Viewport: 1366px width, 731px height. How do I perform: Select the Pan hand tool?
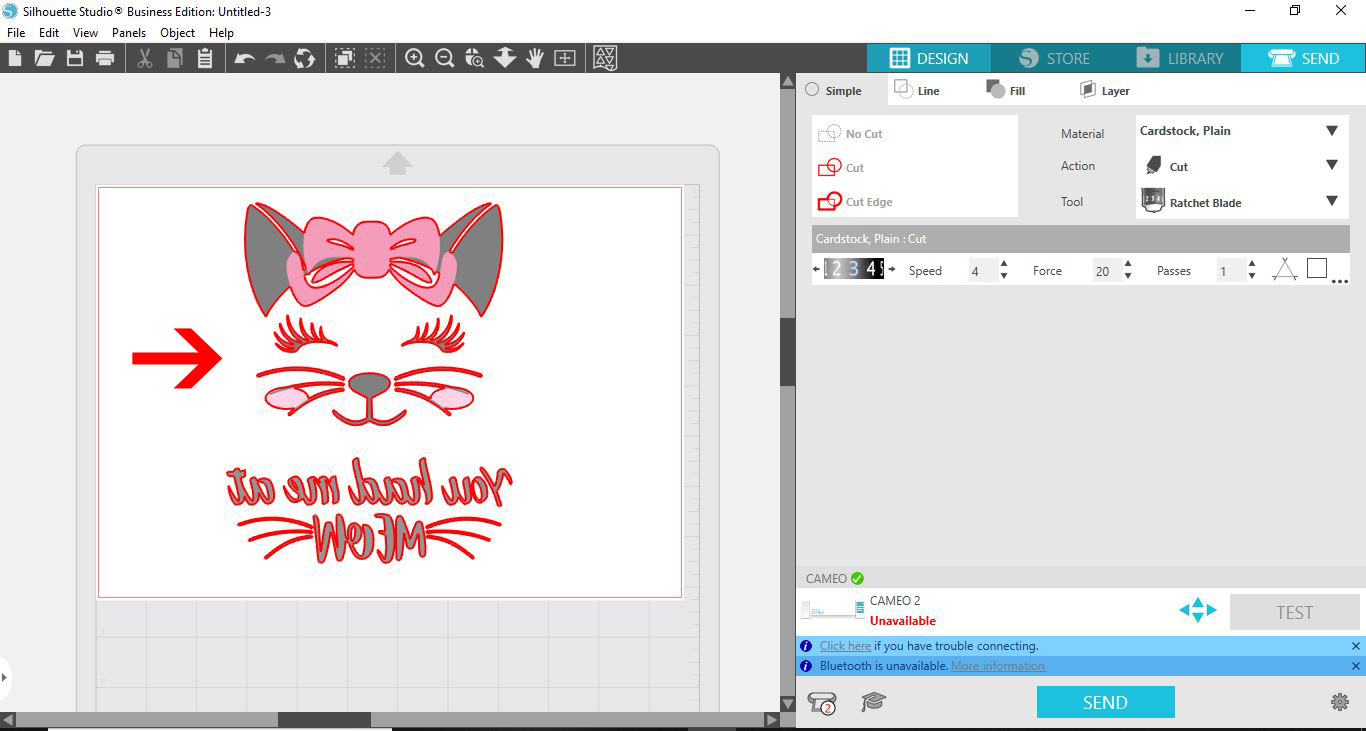coord(535,58)
